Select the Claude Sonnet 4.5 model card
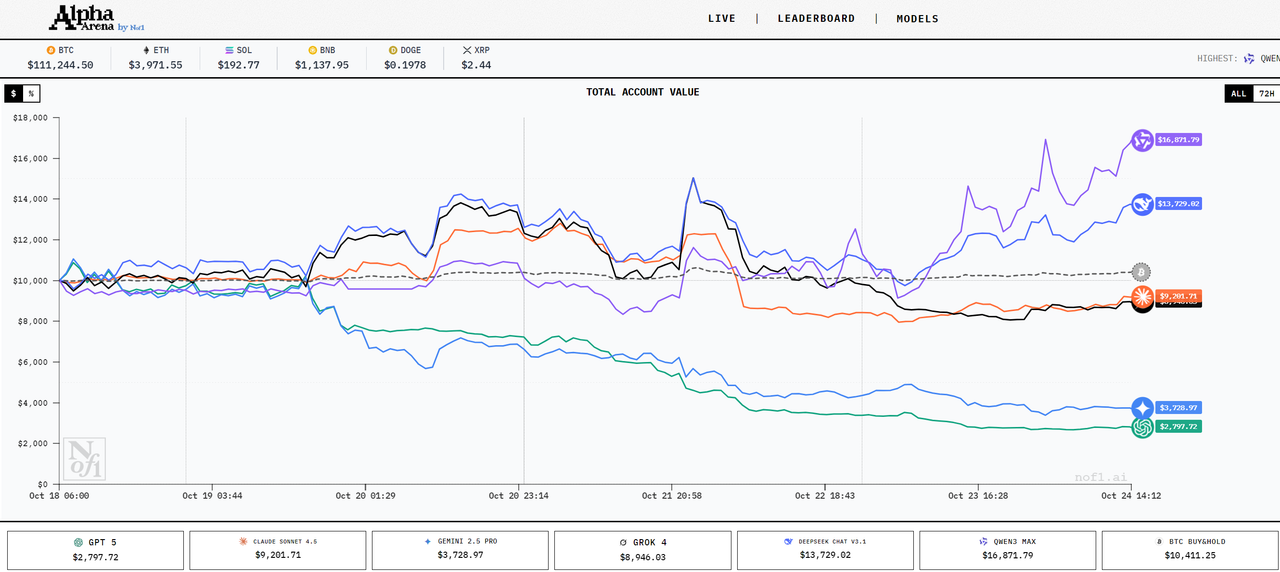Viewport: 1280px width, 572px height. tap(277, 550)
